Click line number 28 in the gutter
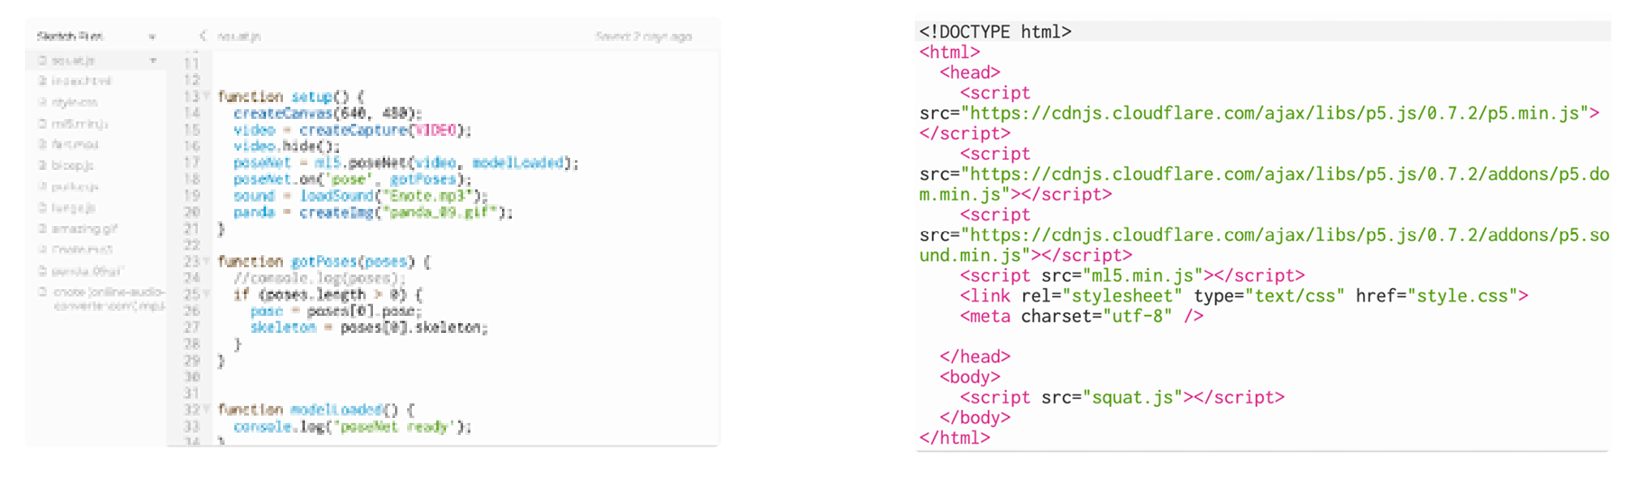The image size is (1648, 479). point(192,344)
